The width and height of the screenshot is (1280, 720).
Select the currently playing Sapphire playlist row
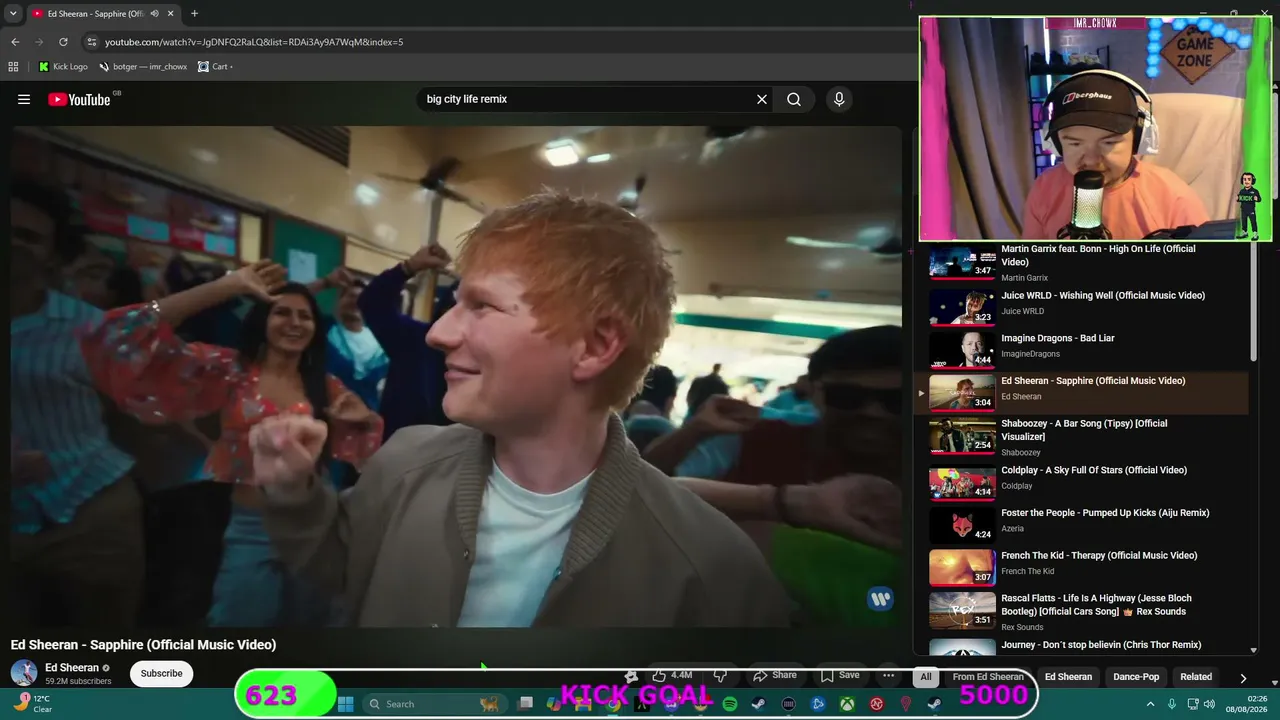tap(1081, 392)
